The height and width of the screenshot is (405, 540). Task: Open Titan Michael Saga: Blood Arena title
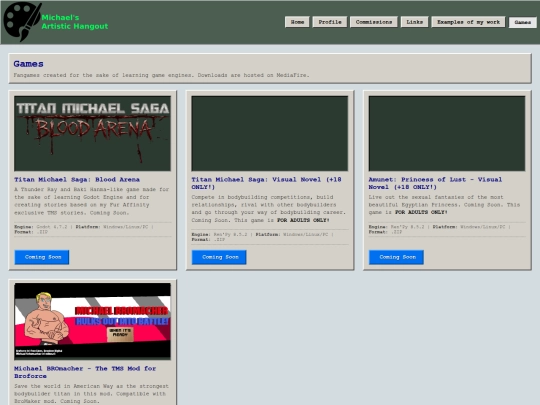(x=77, y=179)
